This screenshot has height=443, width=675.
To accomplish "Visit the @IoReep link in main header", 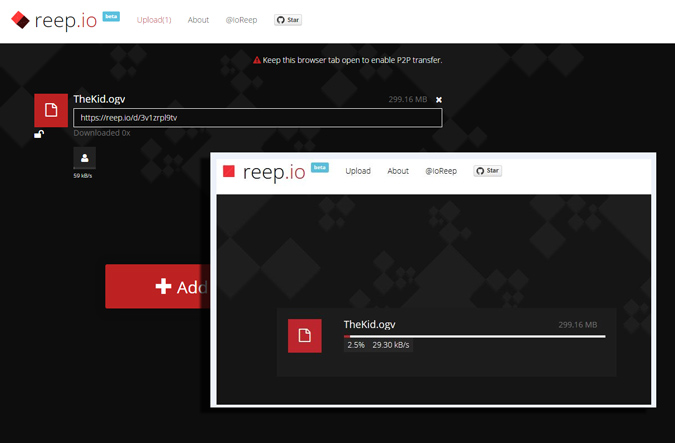I will (241, 20).
